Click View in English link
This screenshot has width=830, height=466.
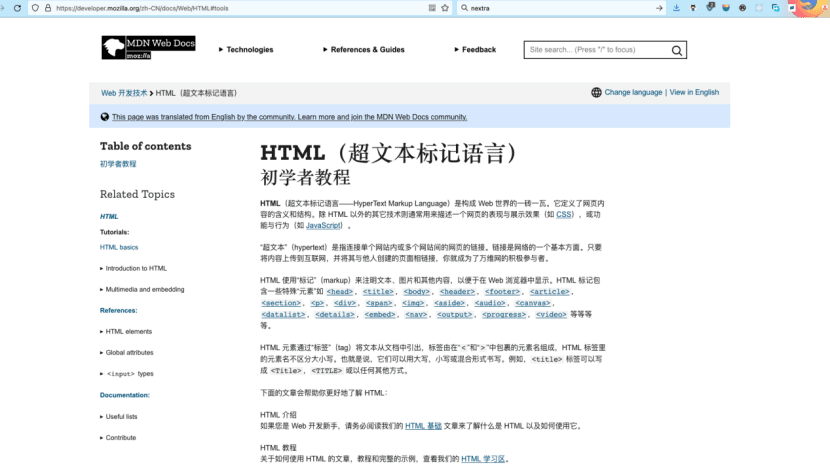coord(694,92)
